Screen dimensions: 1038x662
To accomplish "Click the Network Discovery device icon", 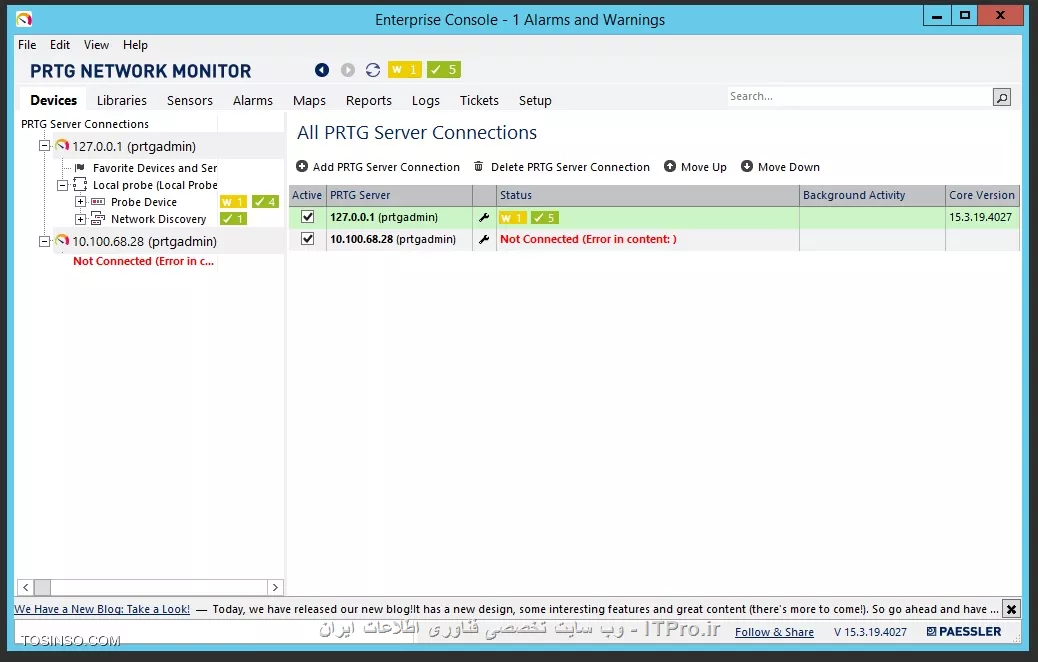I will (97, 218).
